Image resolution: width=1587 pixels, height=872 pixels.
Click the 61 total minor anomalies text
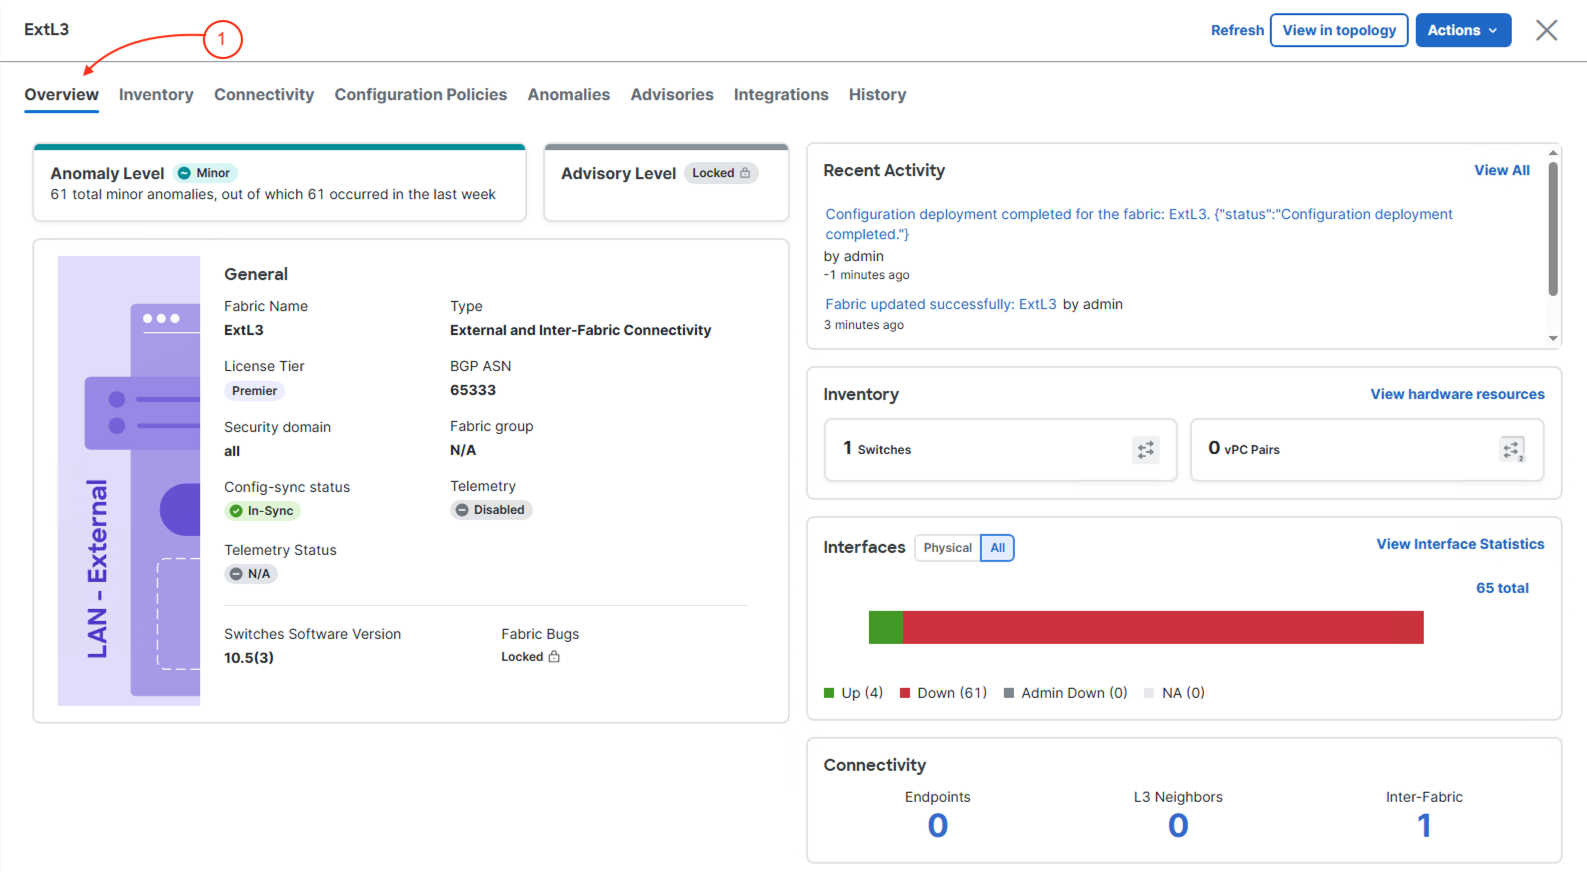point(273,194)
